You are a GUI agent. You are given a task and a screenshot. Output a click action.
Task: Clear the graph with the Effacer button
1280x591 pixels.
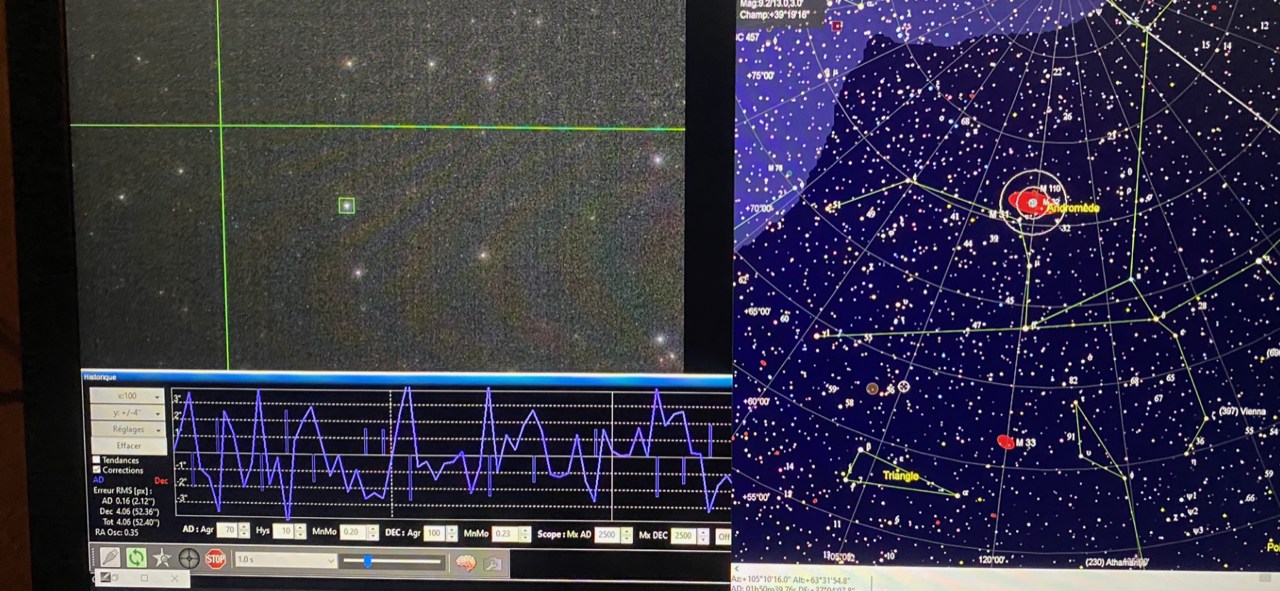click(x=129, y=446)
